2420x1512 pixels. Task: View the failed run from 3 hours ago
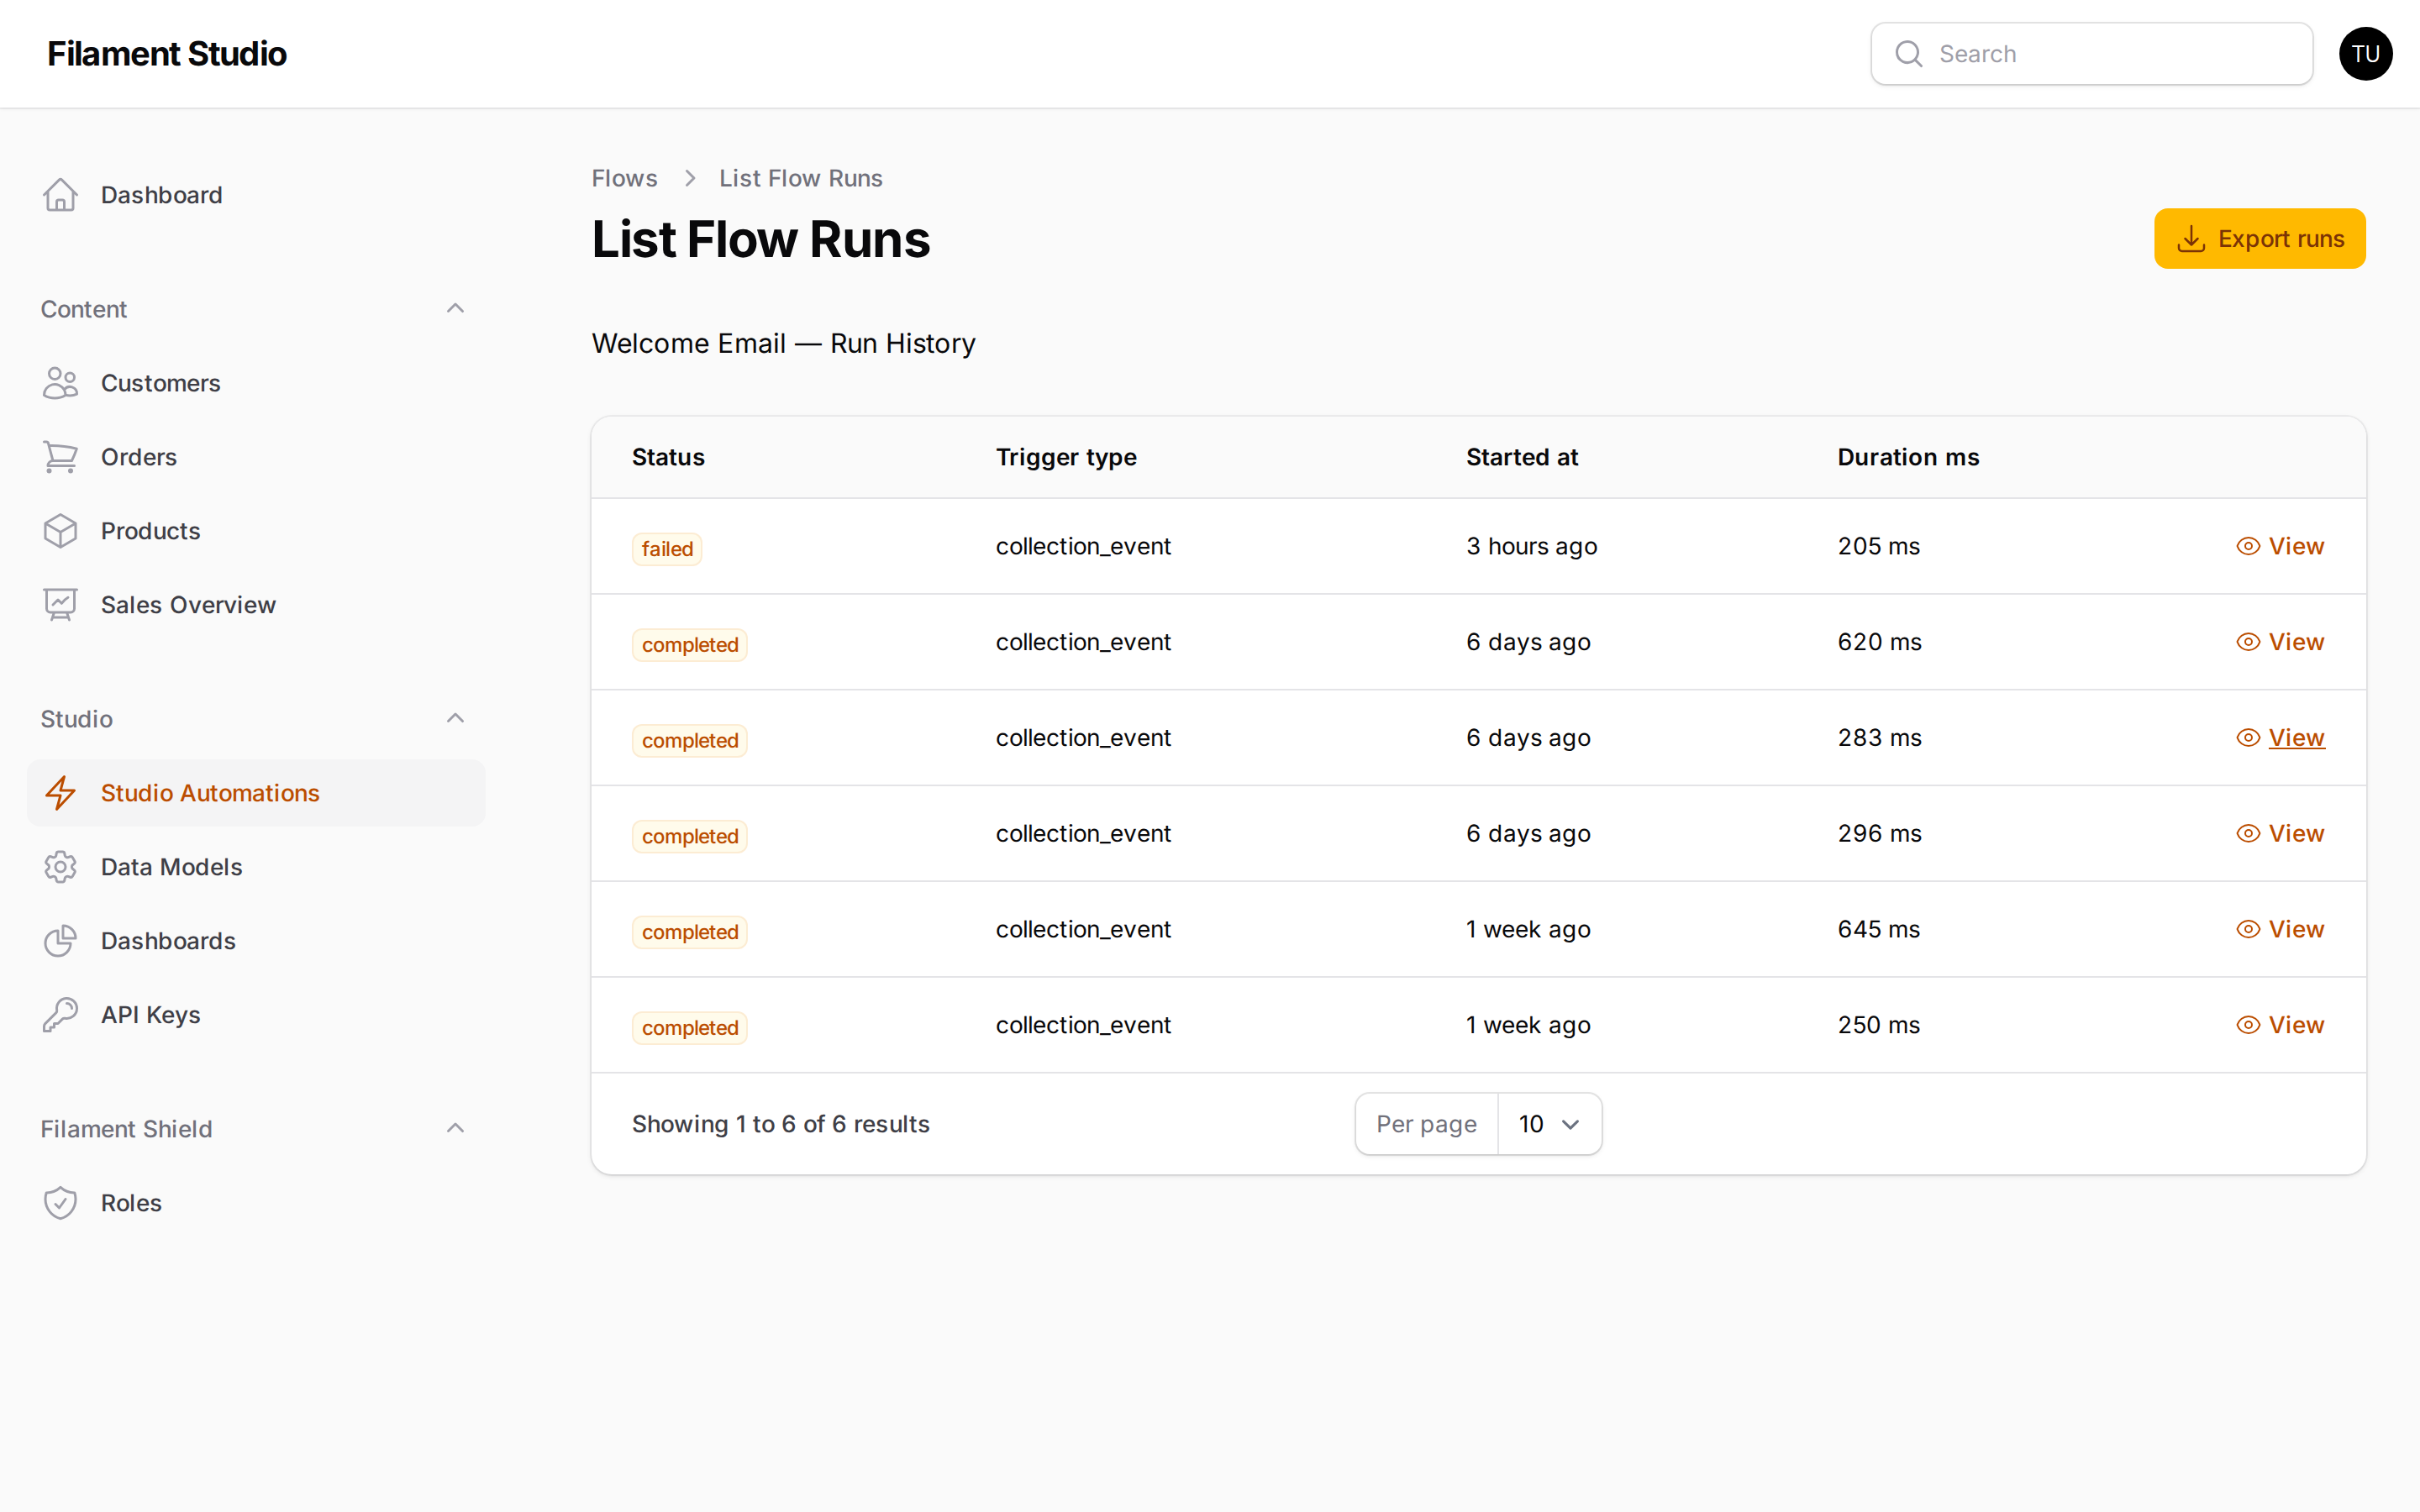click(2280, 546)
